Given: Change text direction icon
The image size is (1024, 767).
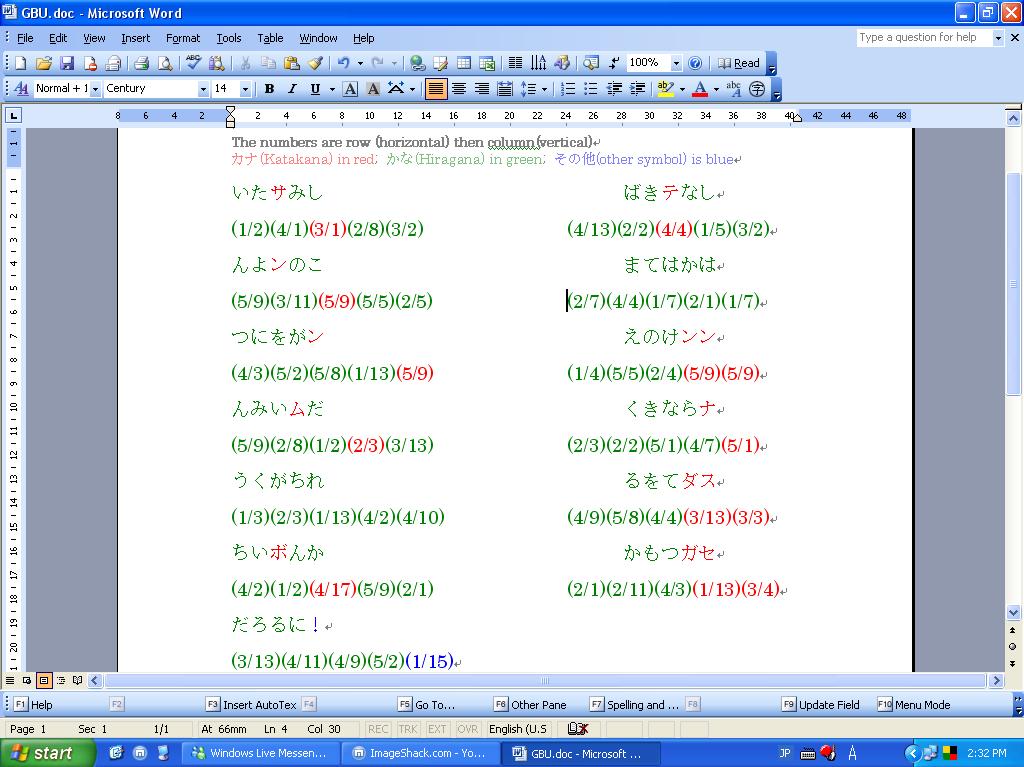Looking at the screenshot, I should pyautogui.click(x=538, y=63).
